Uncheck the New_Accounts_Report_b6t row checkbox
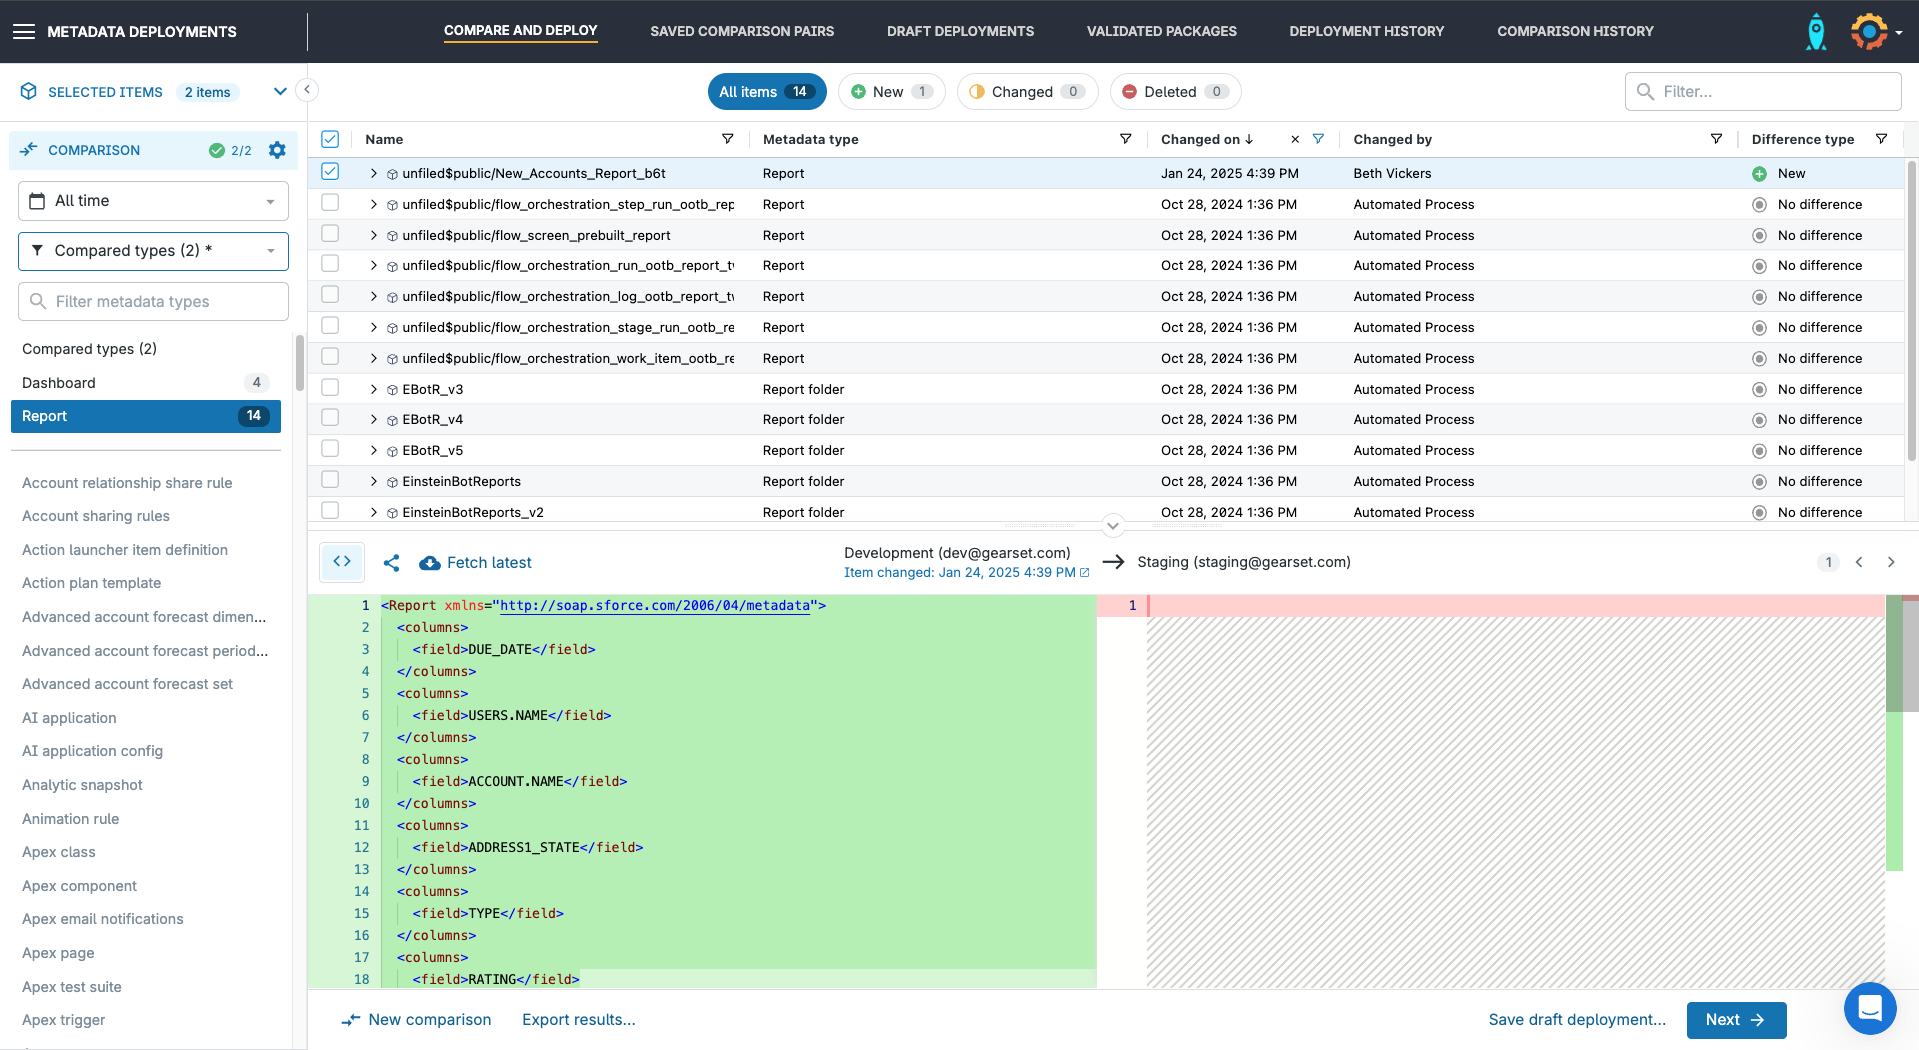 tap(330, 172)
